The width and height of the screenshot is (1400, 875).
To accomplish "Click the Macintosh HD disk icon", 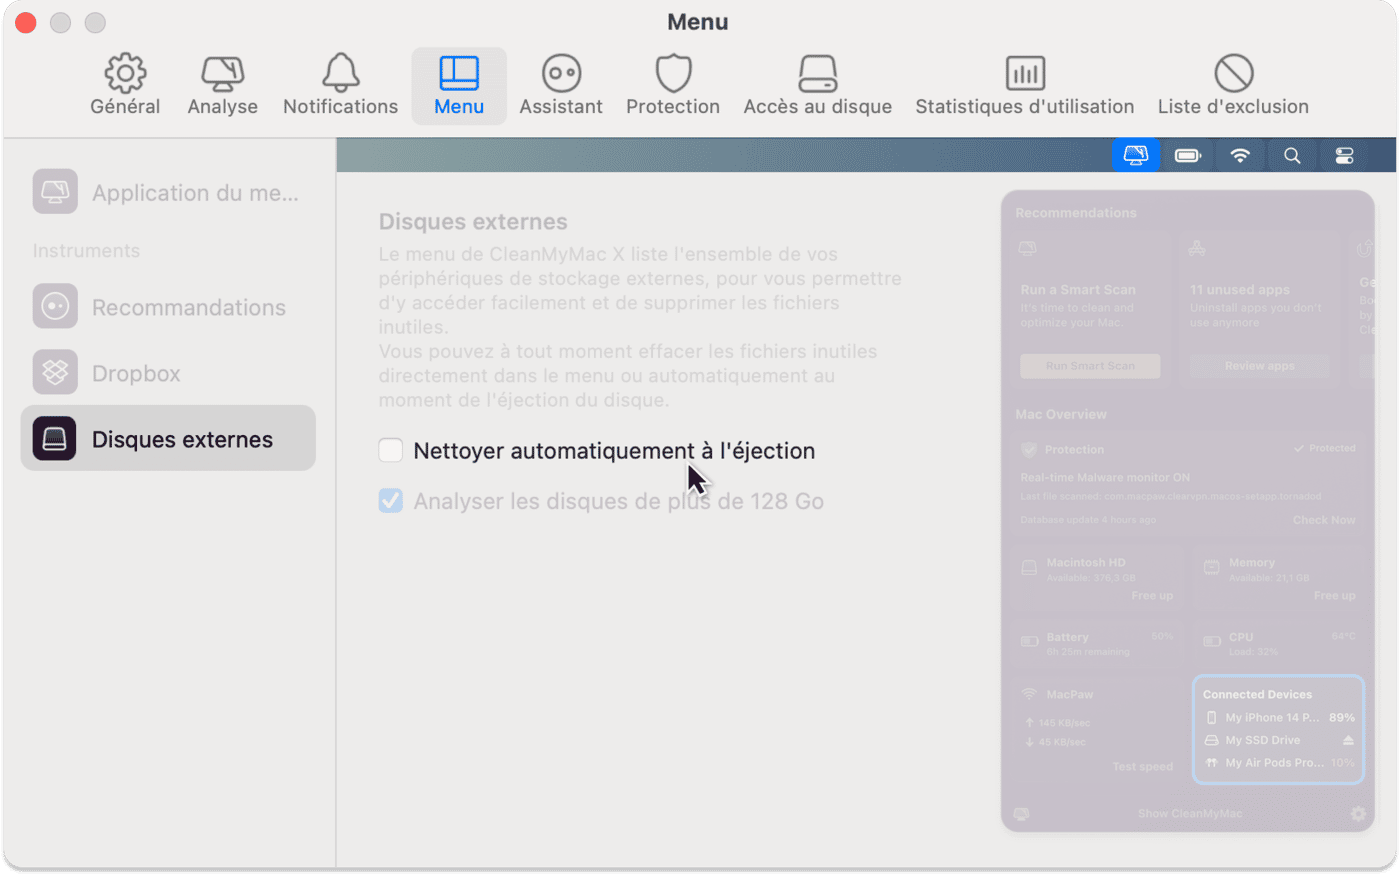I will click(x=1029, y=568).
